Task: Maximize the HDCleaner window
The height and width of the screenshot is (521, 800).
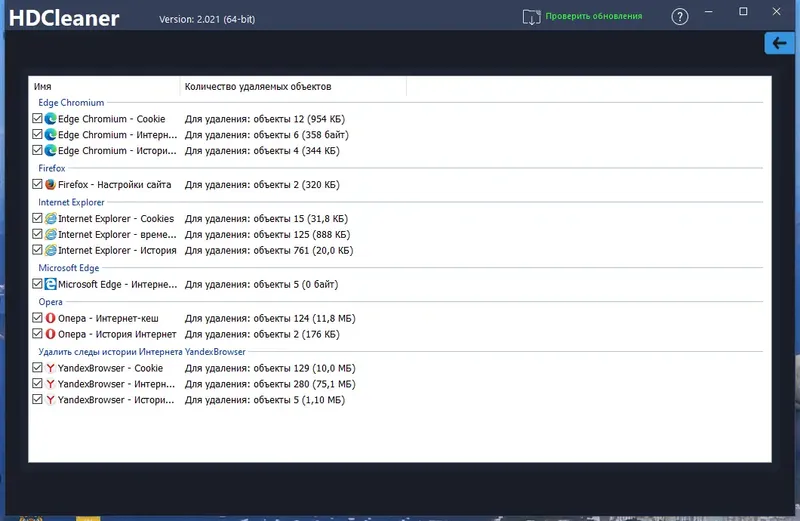Action: pos(743,11)
